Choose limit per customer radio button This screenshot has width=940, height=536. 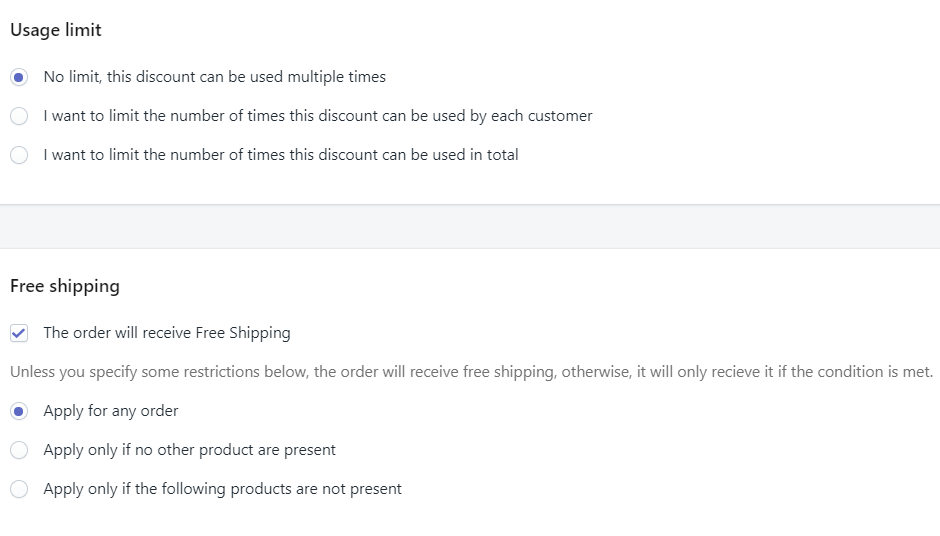[x=19, y=116]
